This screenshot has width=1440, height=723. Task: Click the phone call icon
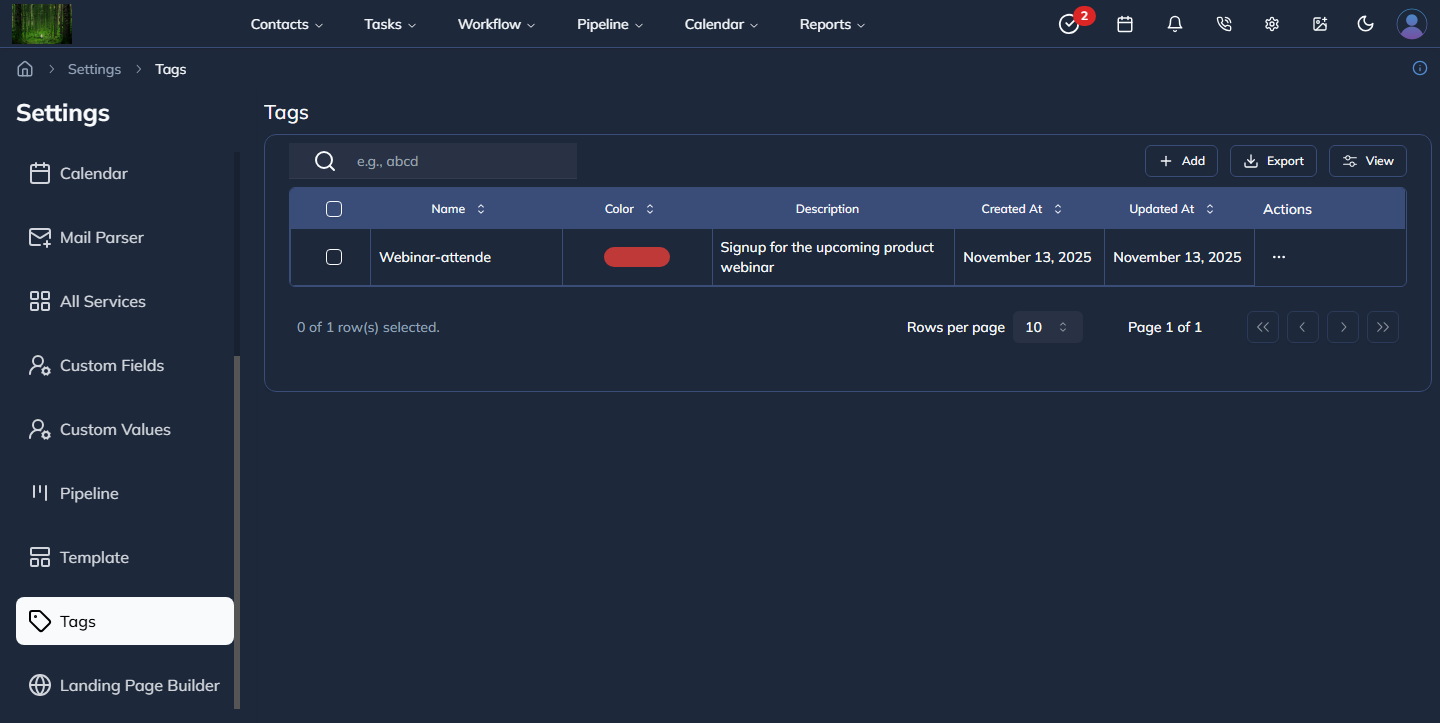tap(1223, 24)
